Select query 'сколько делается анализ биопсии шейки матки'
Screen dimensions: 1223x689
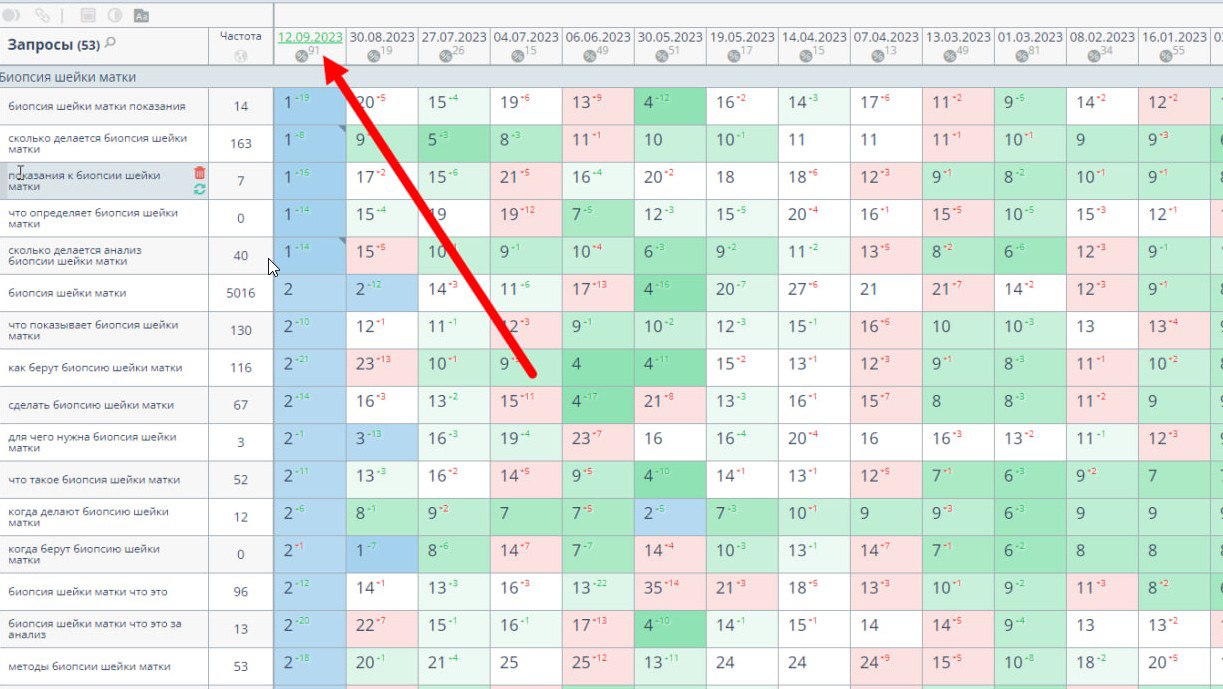[x=75, y=255]
